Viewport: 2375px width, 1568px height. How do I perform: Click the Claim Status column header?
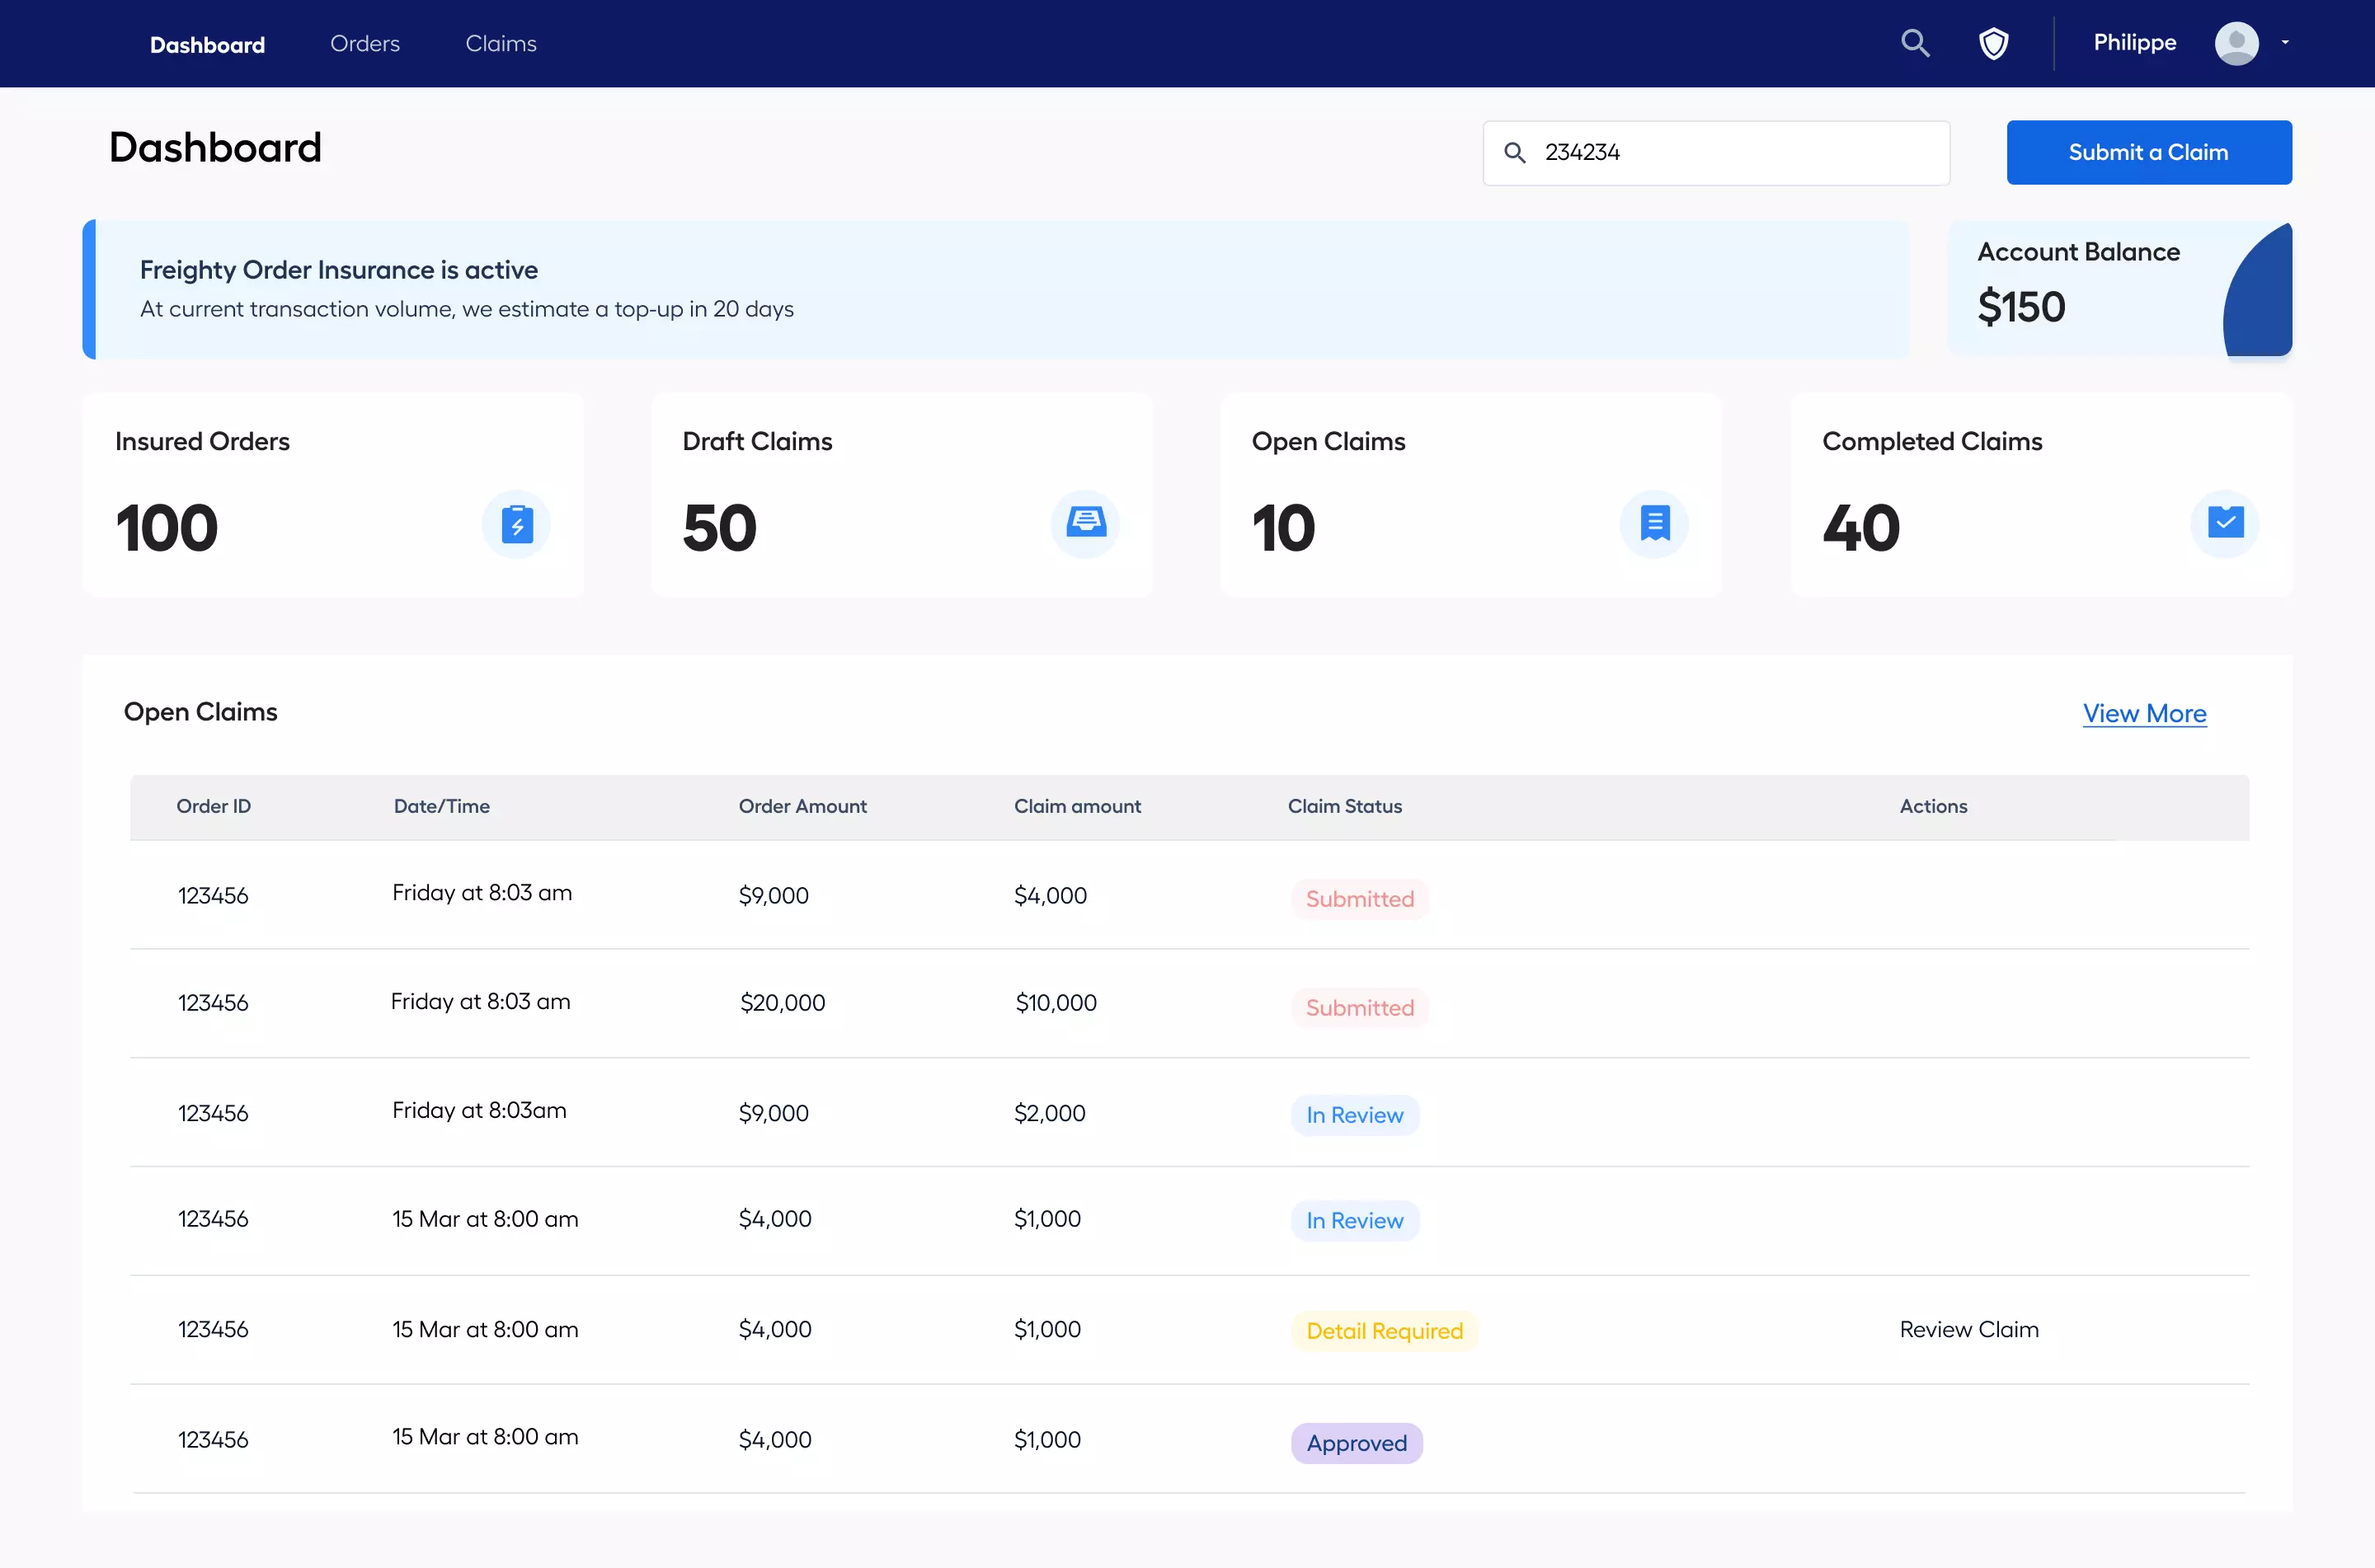tap(1344, 806)
